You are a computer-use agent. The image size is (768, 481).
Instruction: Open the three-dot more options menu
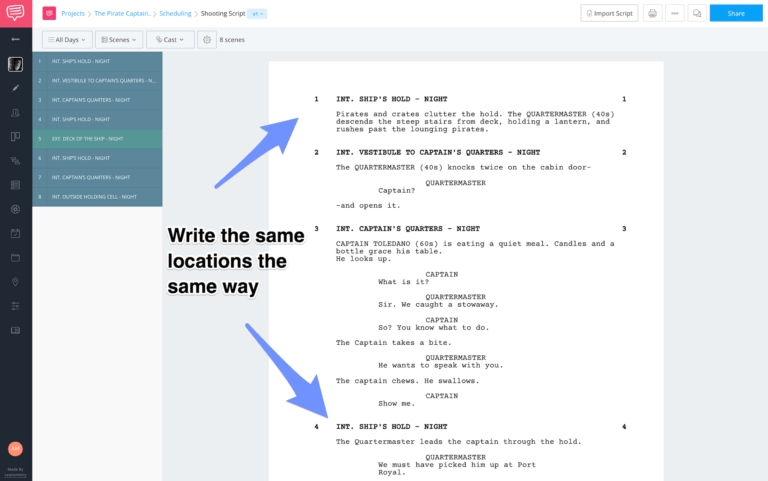click(x=674, y=14)
